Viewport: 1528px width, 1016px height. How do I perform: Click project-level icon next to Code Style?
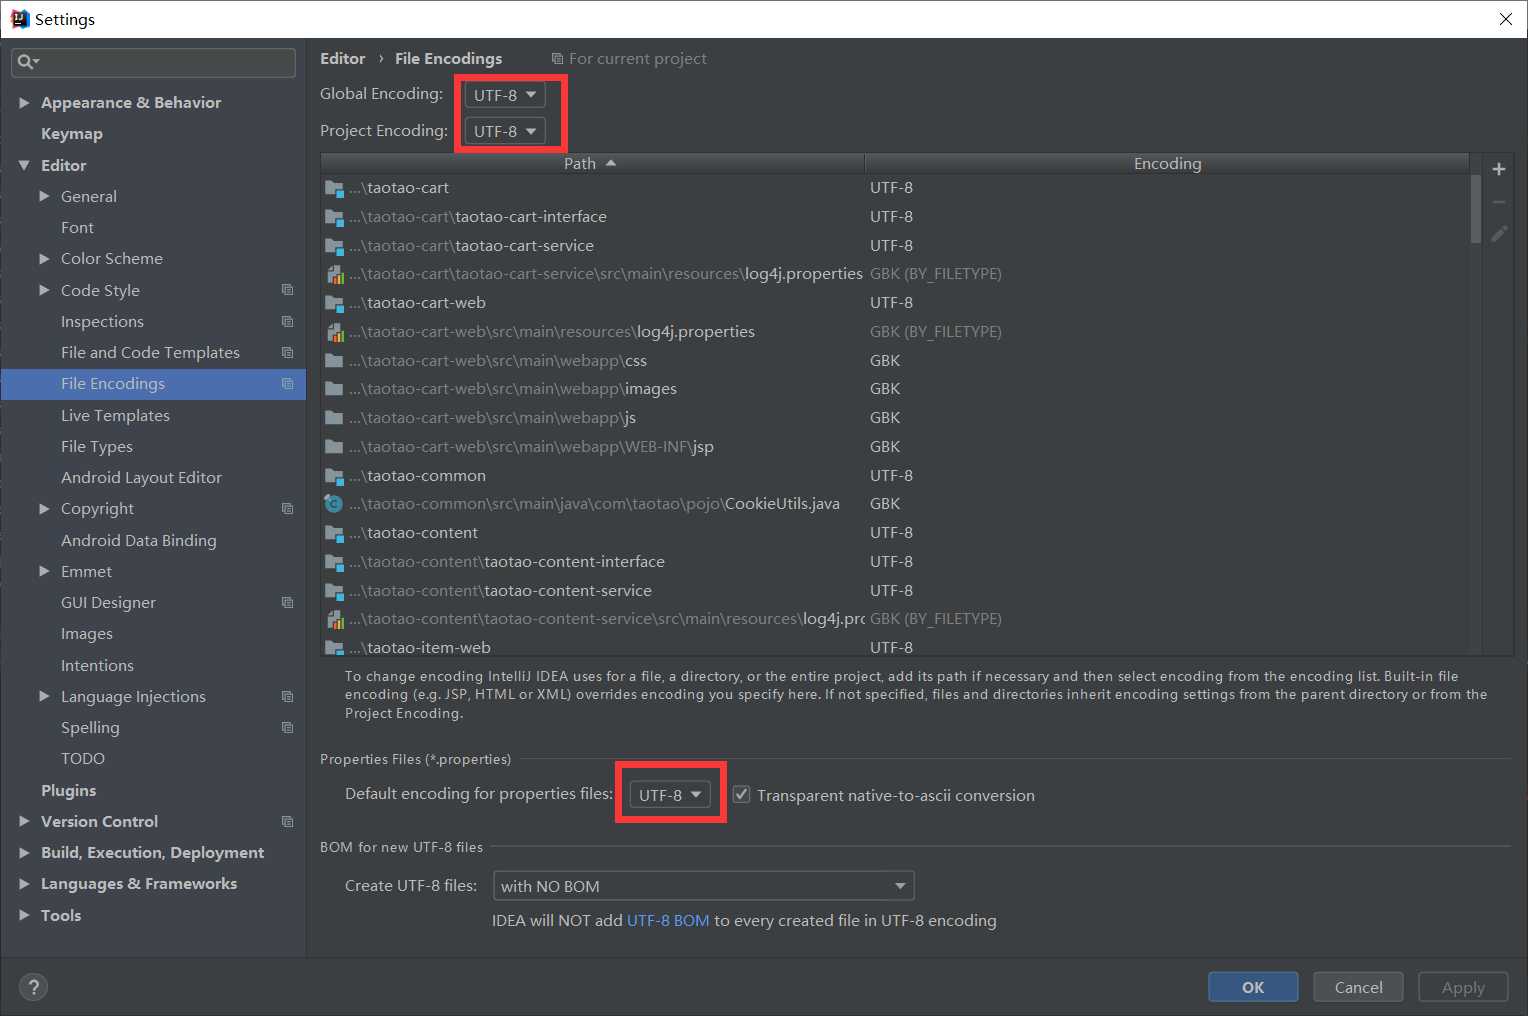coord(287,290)
